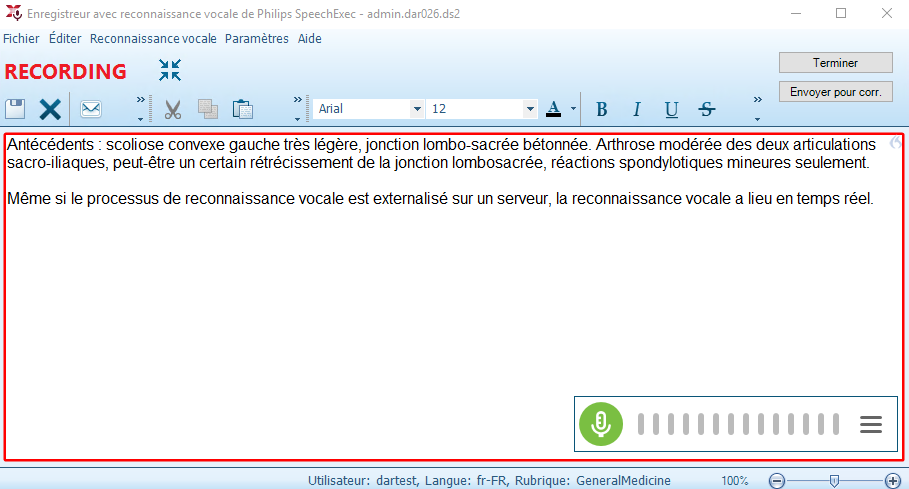Click the Envoyer pour corr. button
The height and width of the screenshot is (489, 909).
pyautogui.click(x=835, y=91)
